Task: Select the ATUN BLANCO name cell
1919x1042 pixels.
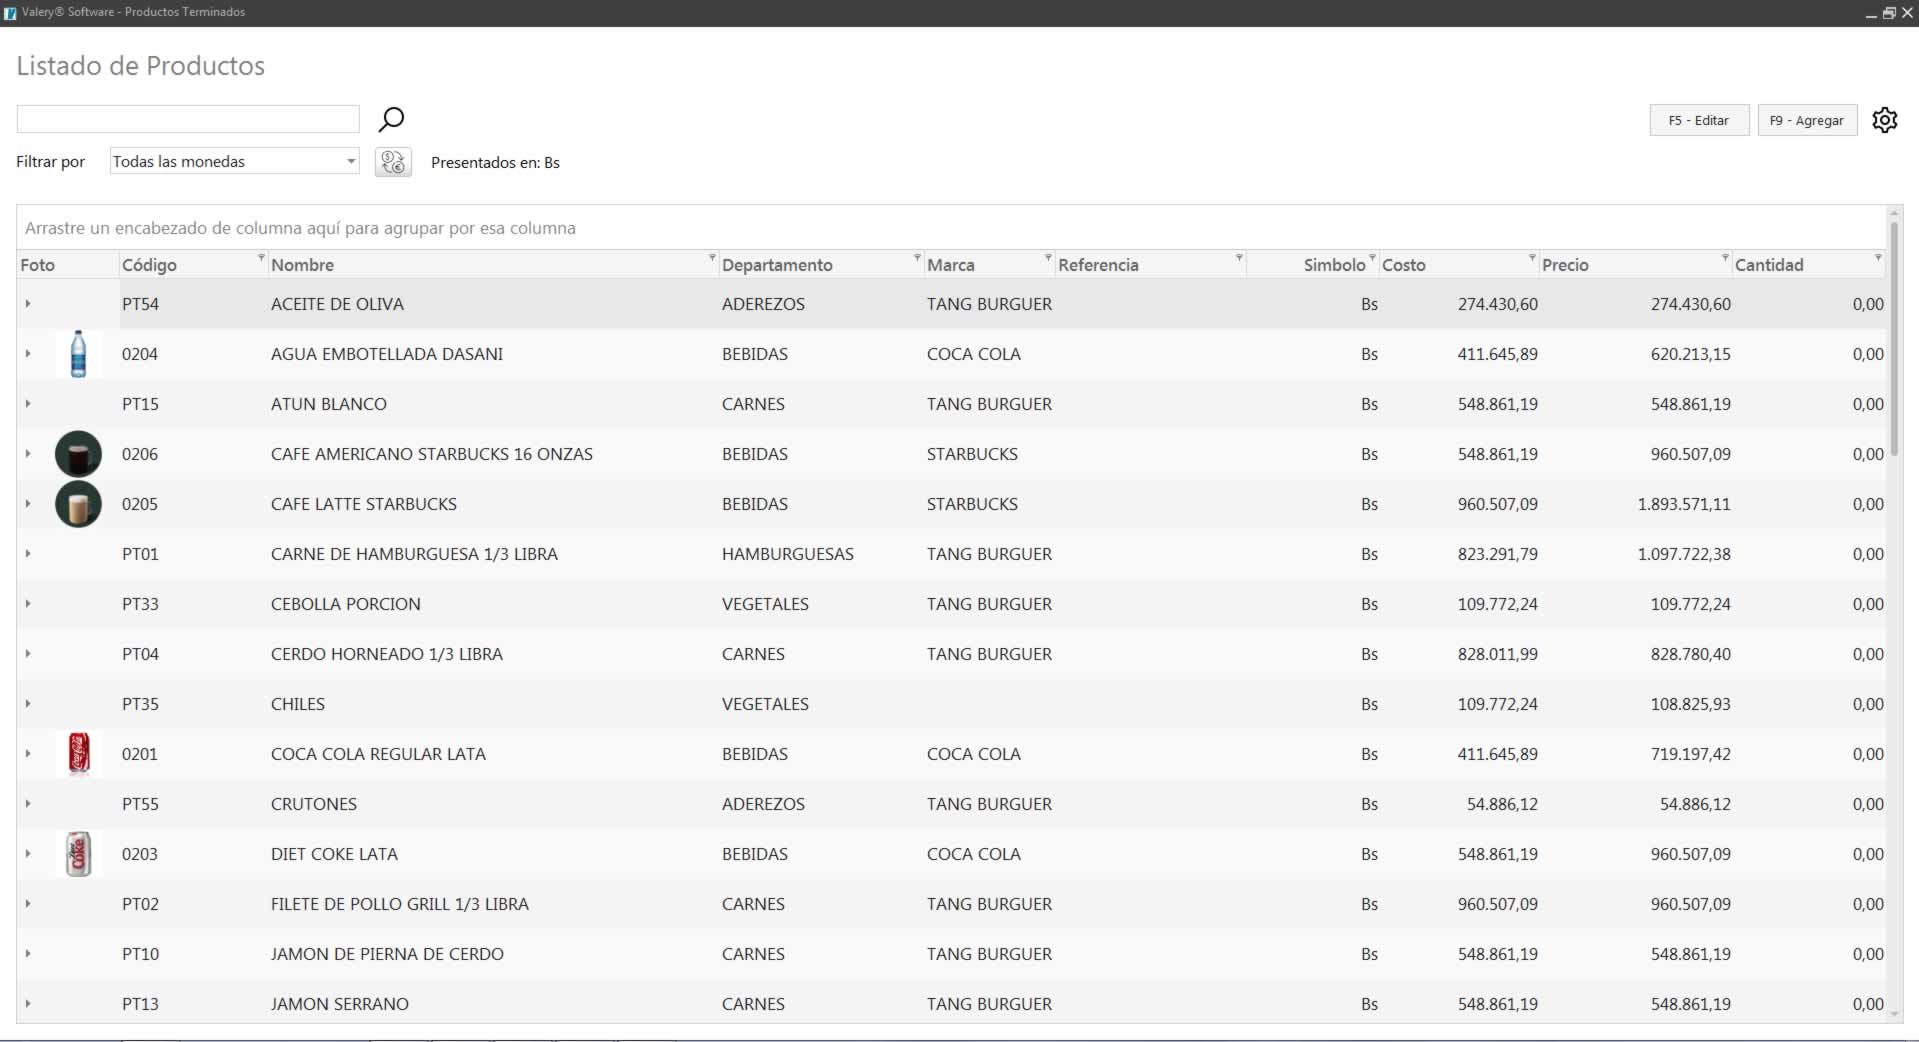Action: click(329, 404)
